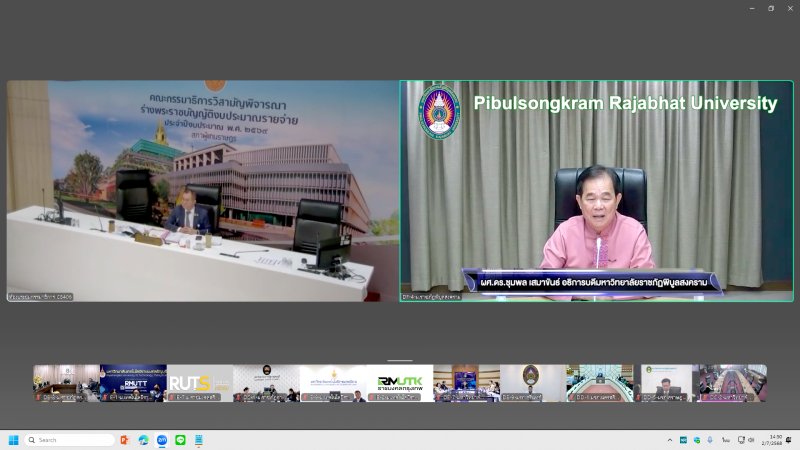
Task: Show hidden system tray icons
Action: coord(670,440)
